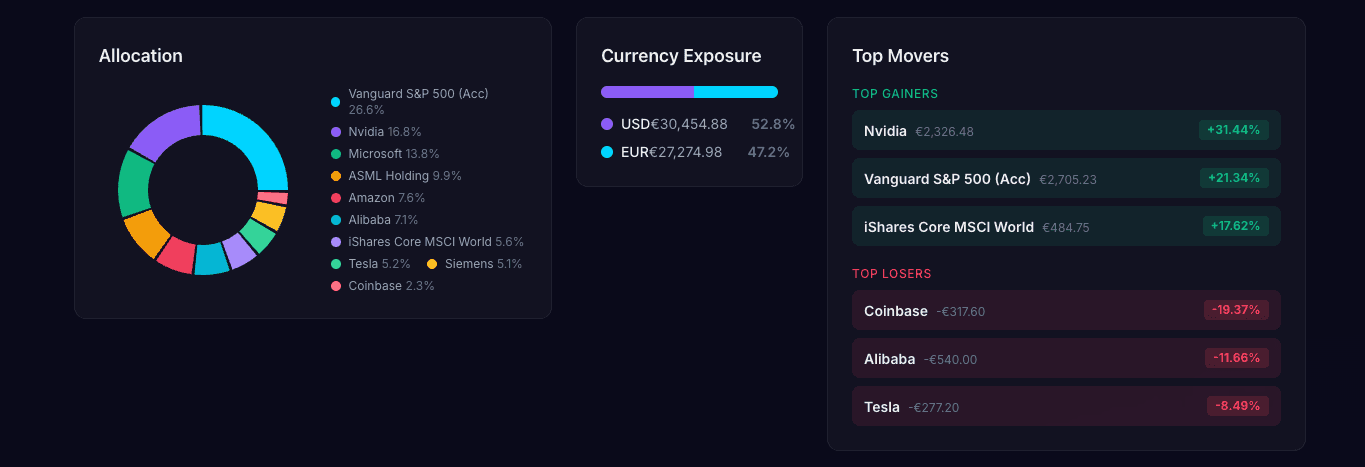The image size is (1365, 467).
Task: Click the Tesla 5.2% legend label
Action: tap(380, 264)
